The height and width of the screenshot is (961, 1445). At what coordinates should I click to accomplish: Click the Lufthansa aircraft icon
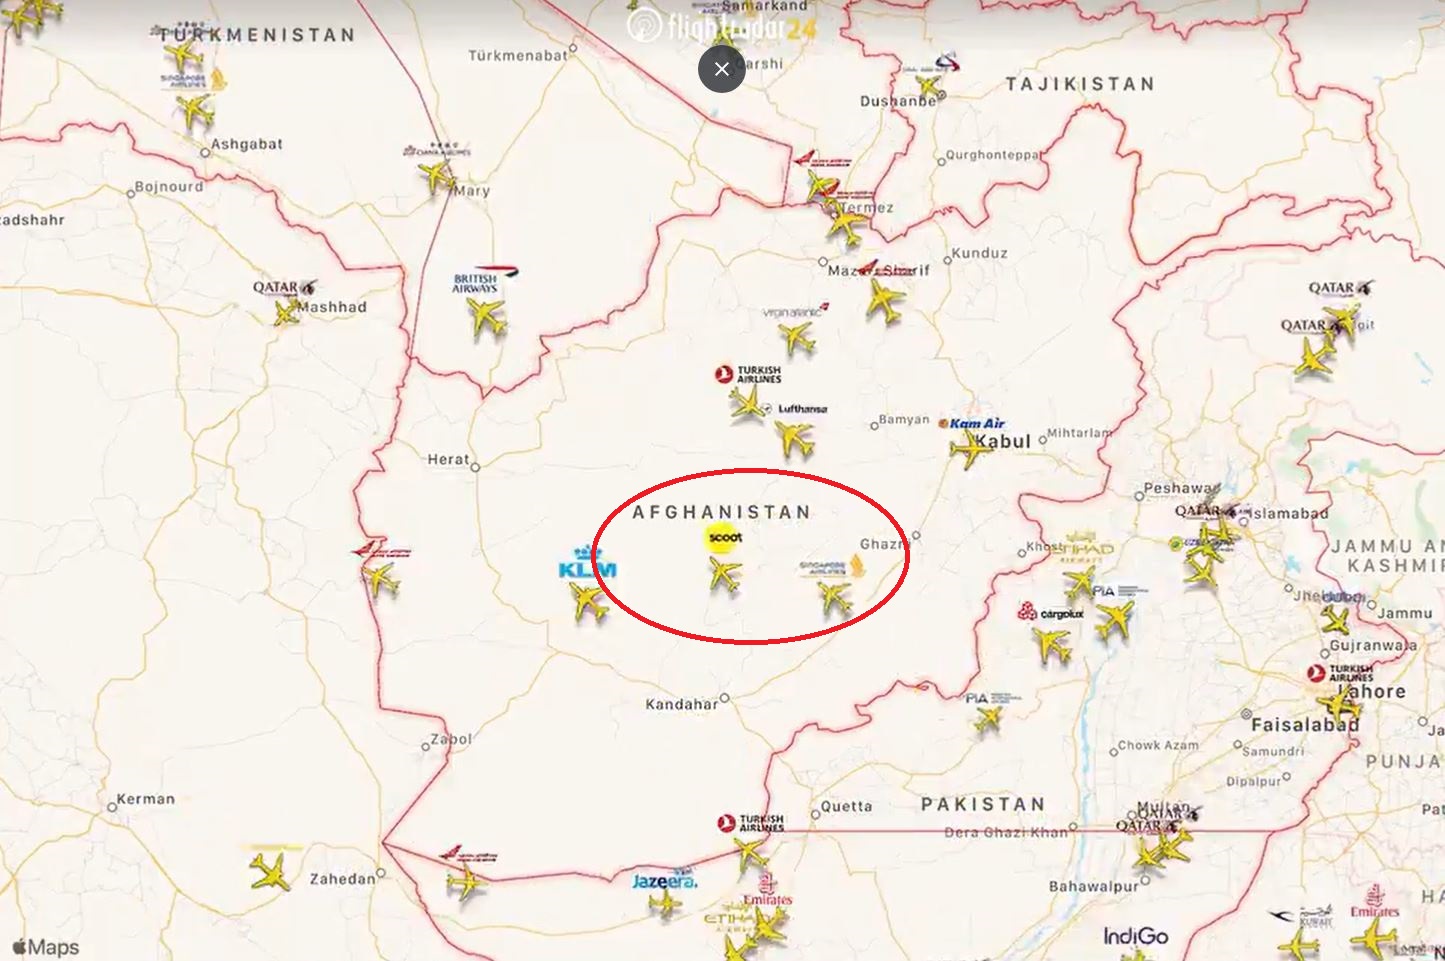[x=795, y=437]
